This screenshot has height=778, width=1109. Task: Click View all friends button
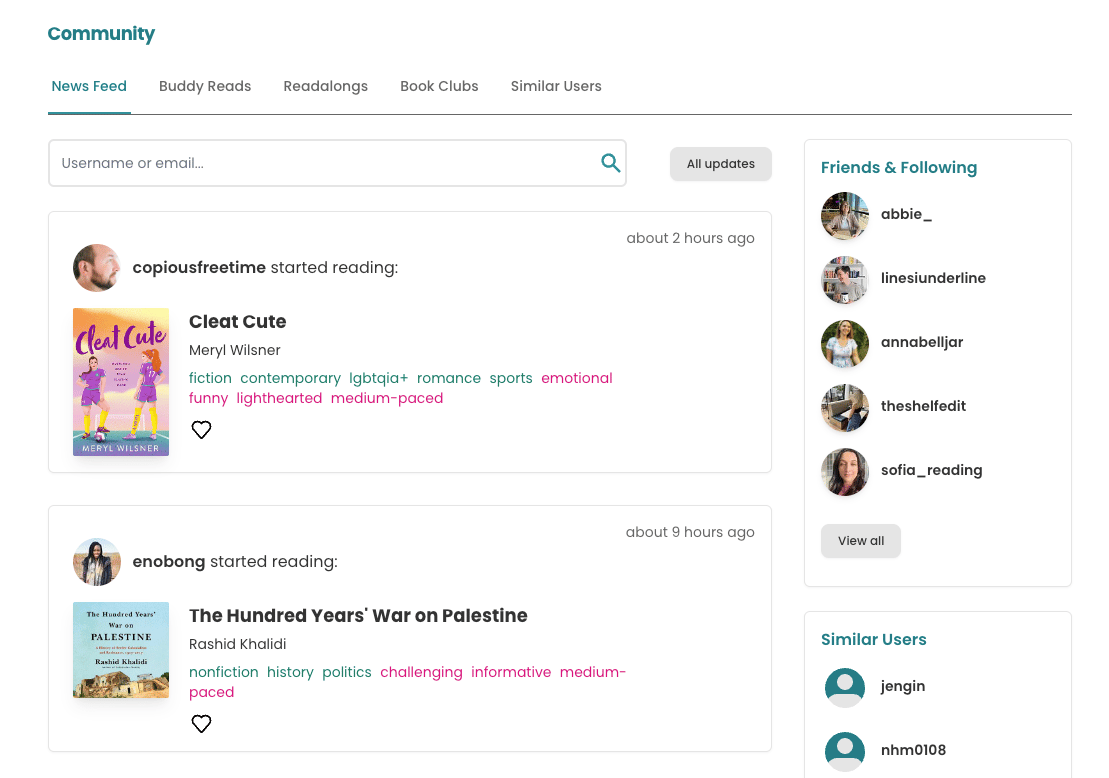[861, 541]
